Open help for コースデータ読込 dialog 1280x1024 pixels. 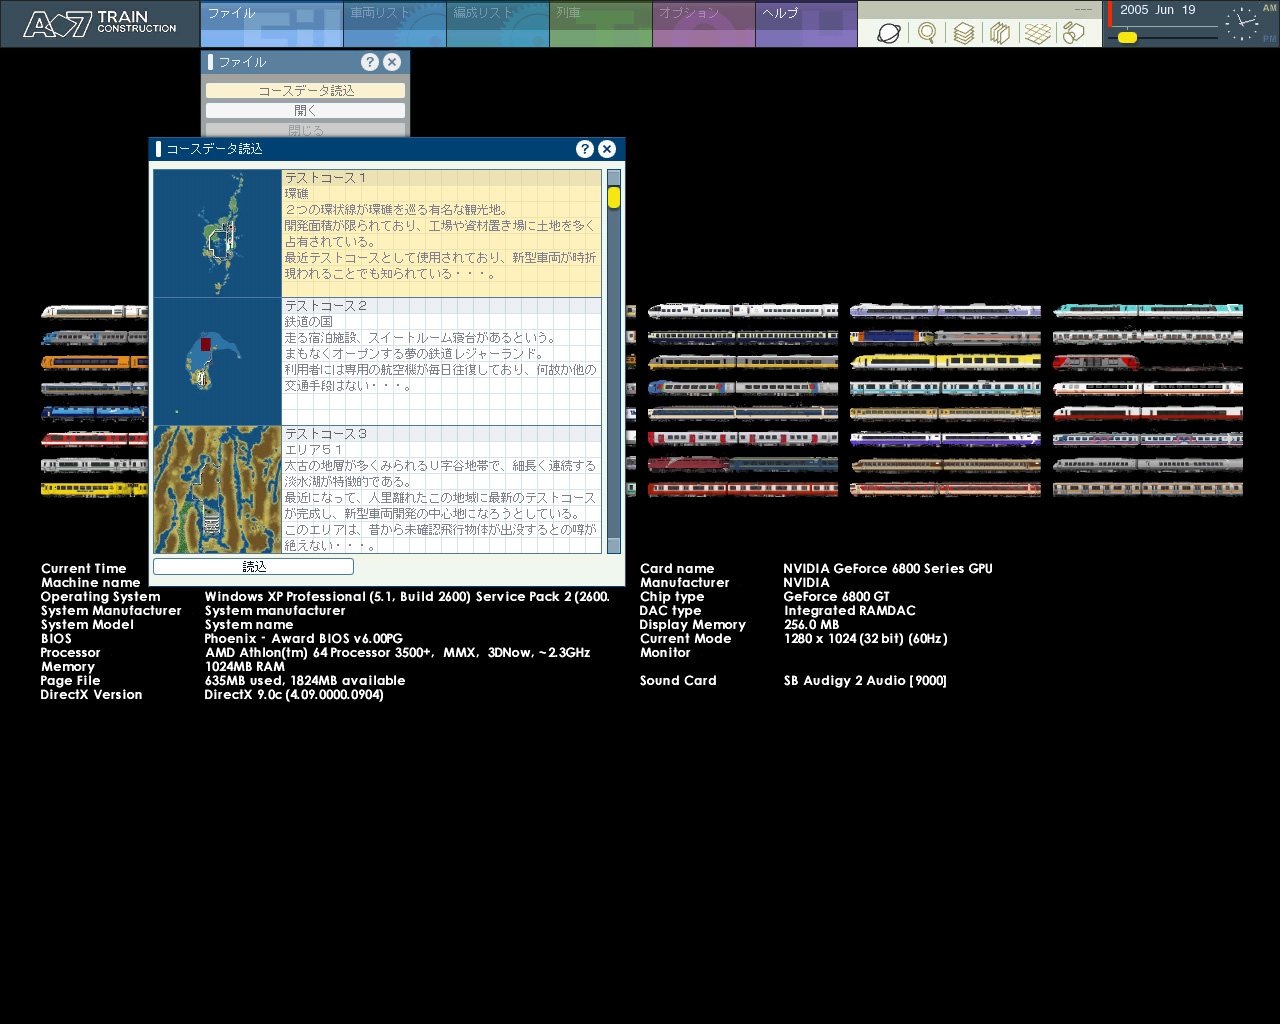(x=585, y=149)
